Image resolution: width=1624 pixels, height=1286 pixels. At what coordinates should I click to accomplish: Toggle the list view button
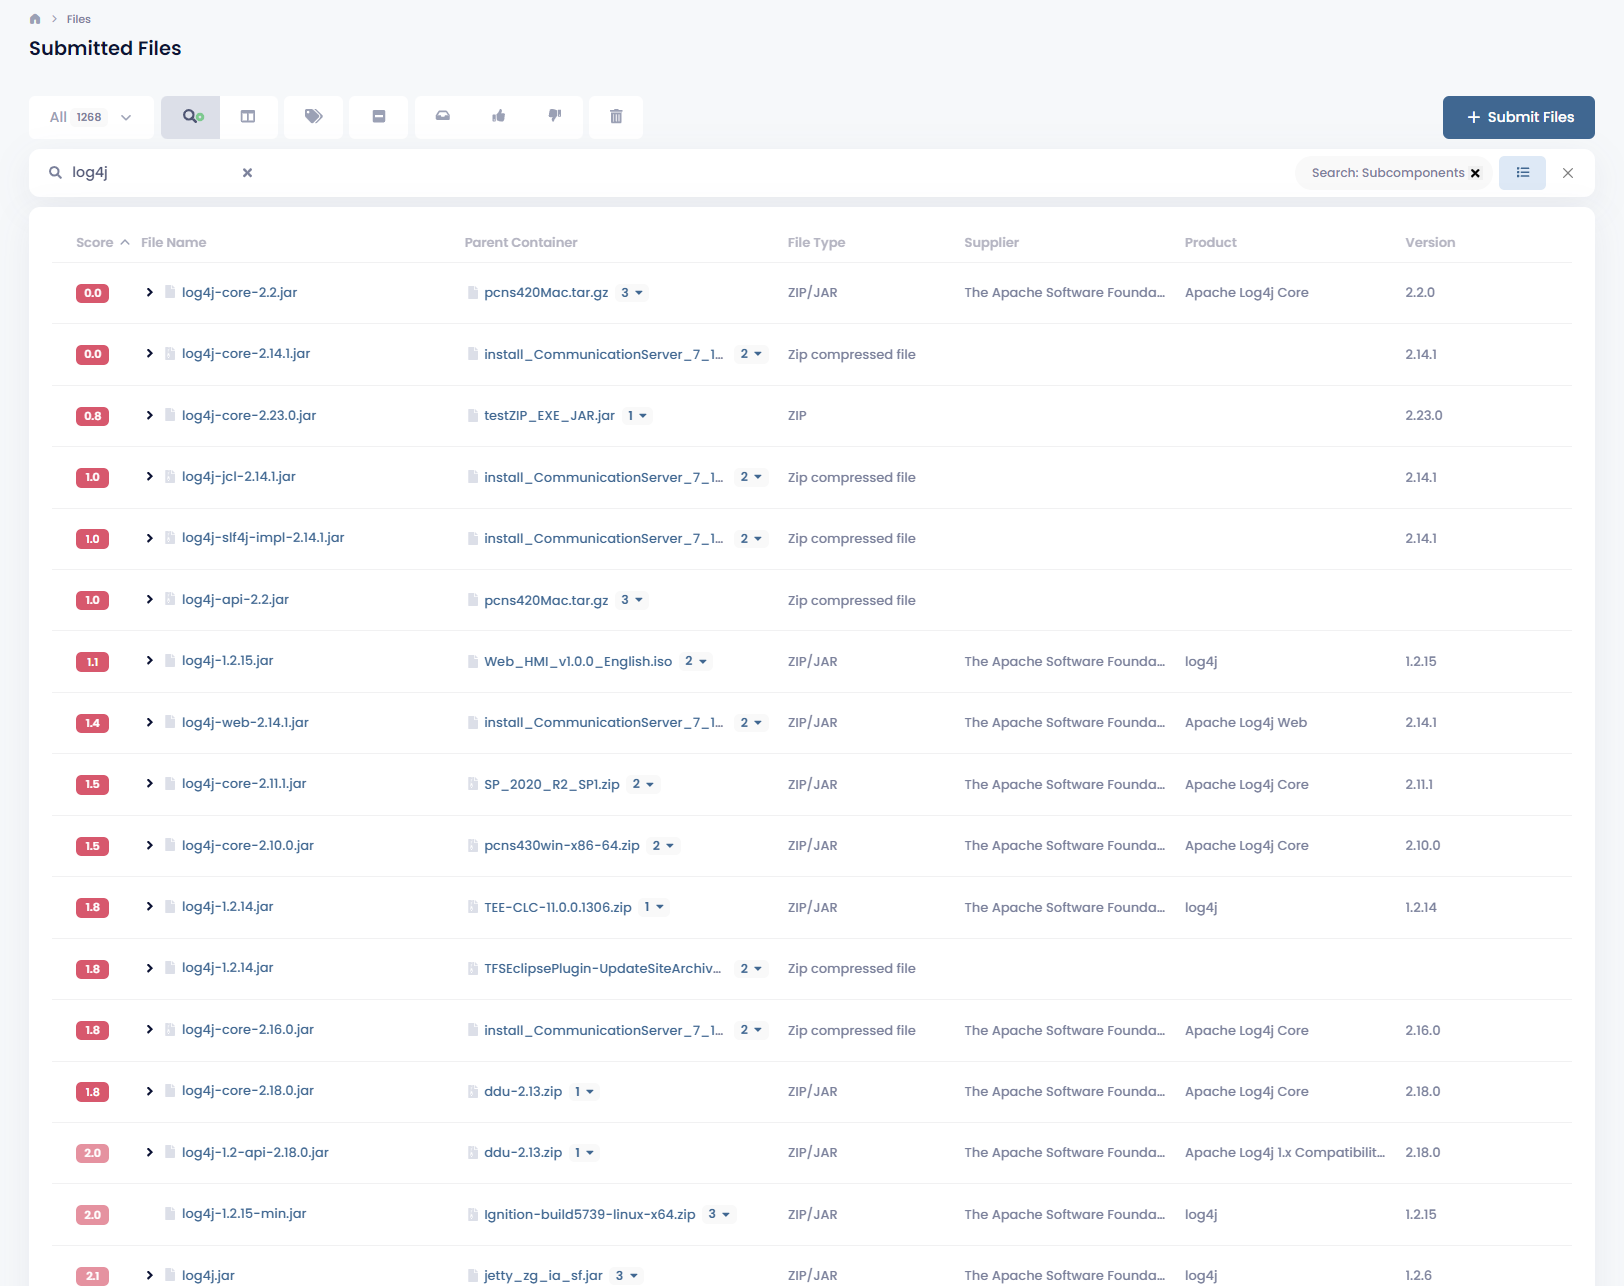1522,173
